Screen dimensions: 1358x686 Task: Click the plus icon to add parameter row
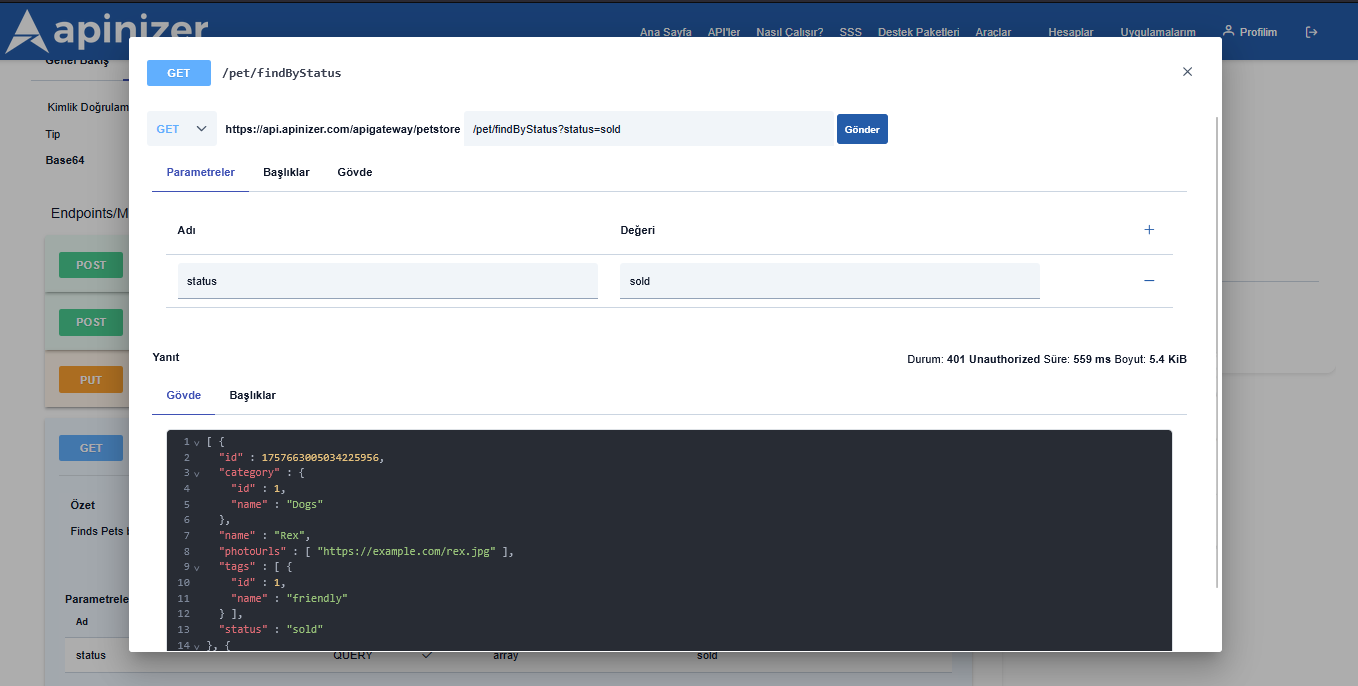coord(1149,230)
